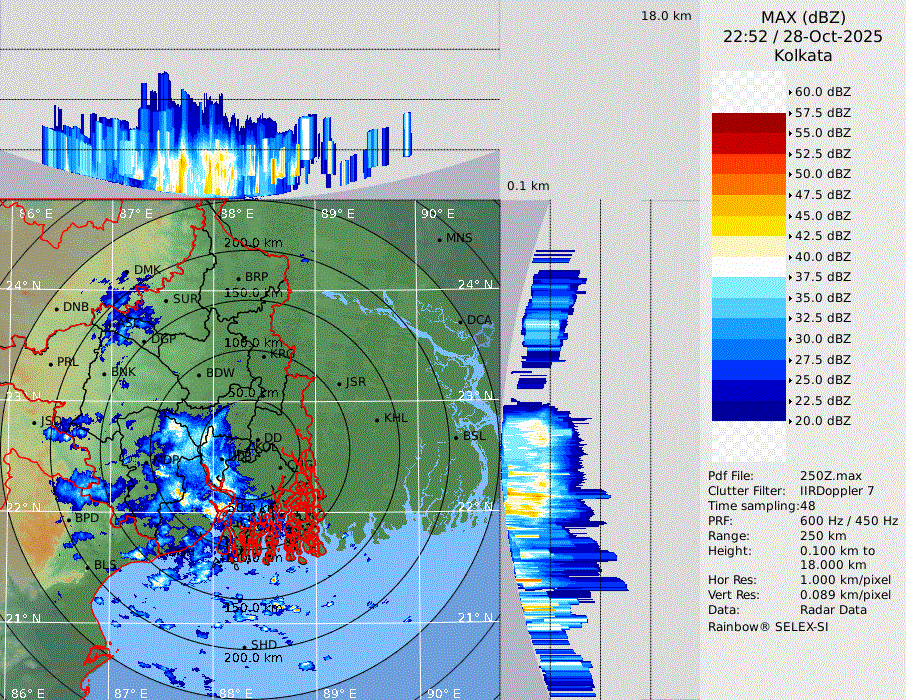Select the BSL station marker
This screenshot has height=700, width=906.
456,437
